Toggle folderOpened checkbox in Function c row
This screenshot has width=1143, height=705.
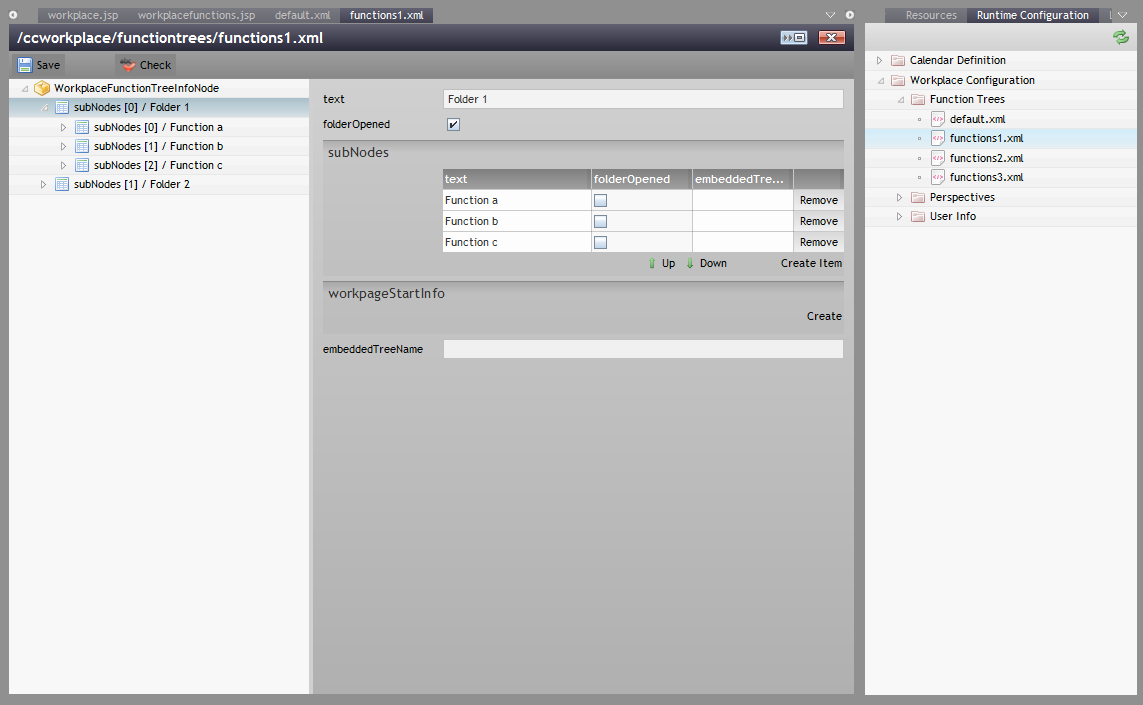click(x=601, y=243)
